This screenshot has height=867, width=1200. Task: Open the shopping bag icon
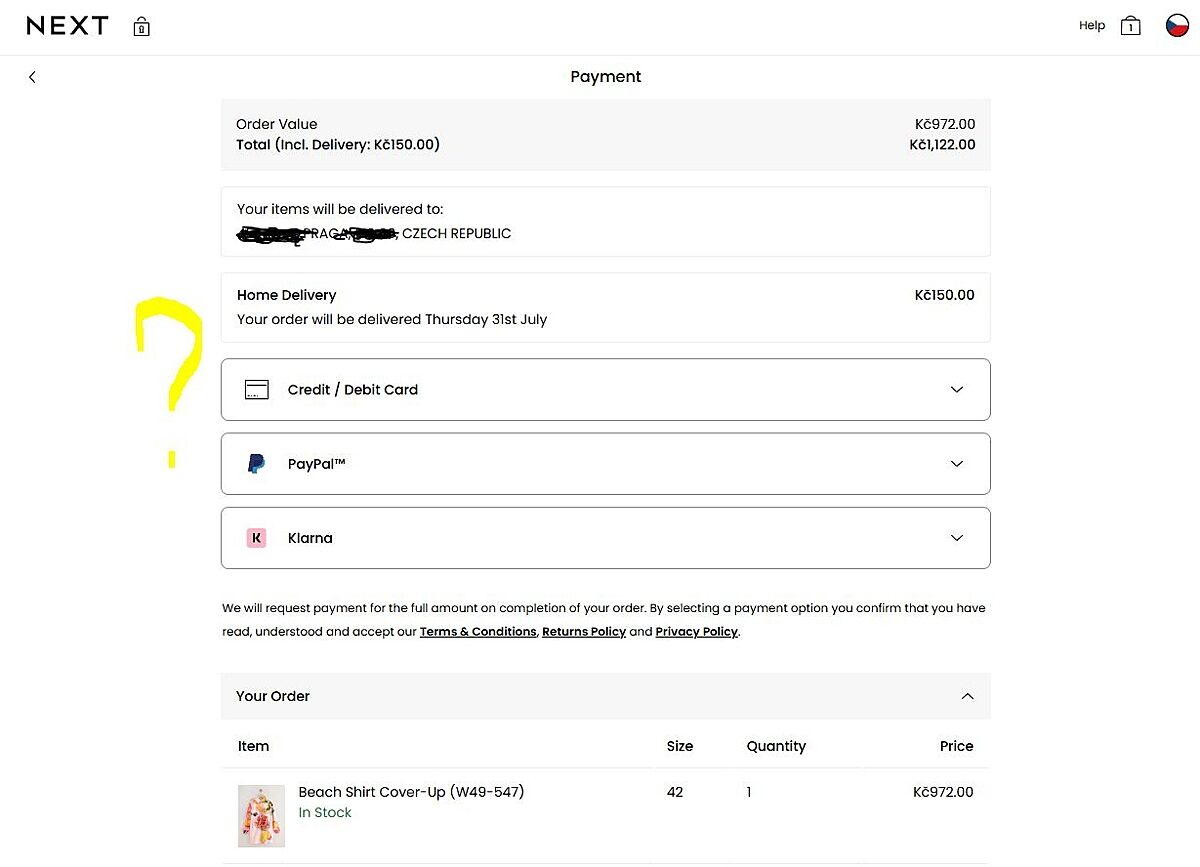click(x=1130, y=26)
